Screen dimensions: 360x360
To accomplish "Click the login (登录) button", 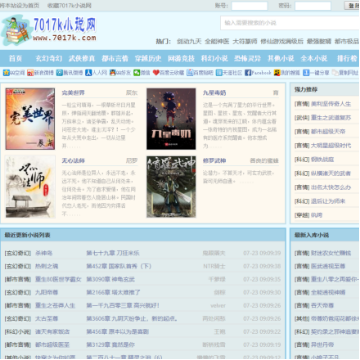I will point(352,6).
